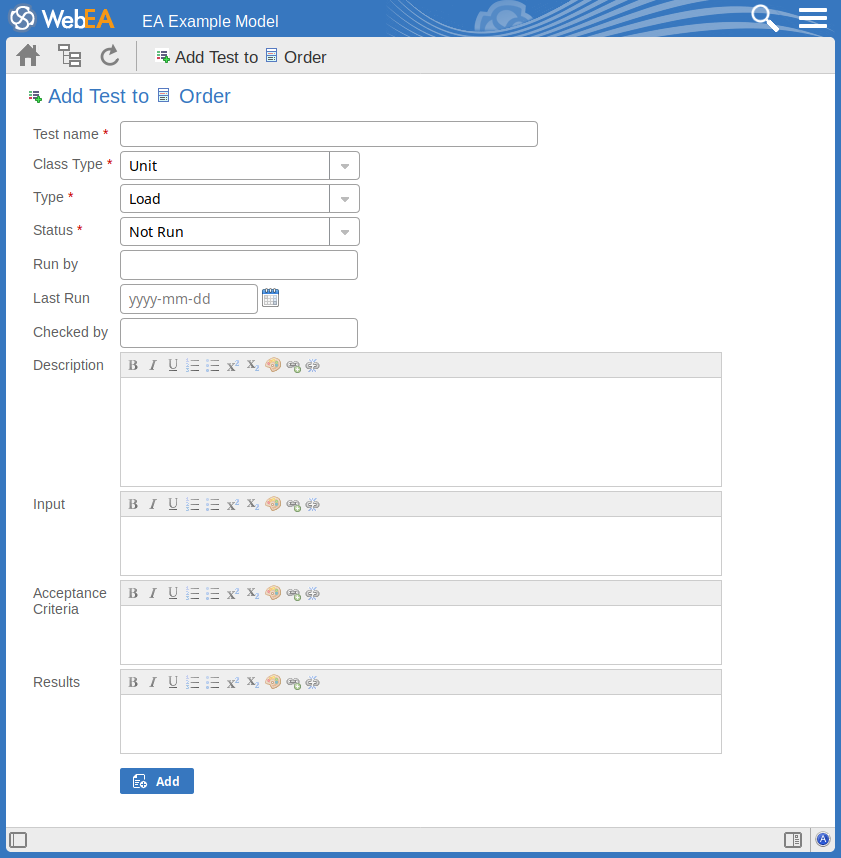Toggle the properties panel icon in status bar
This screenshot has height=858, width=841.
(x=792, y=840)
